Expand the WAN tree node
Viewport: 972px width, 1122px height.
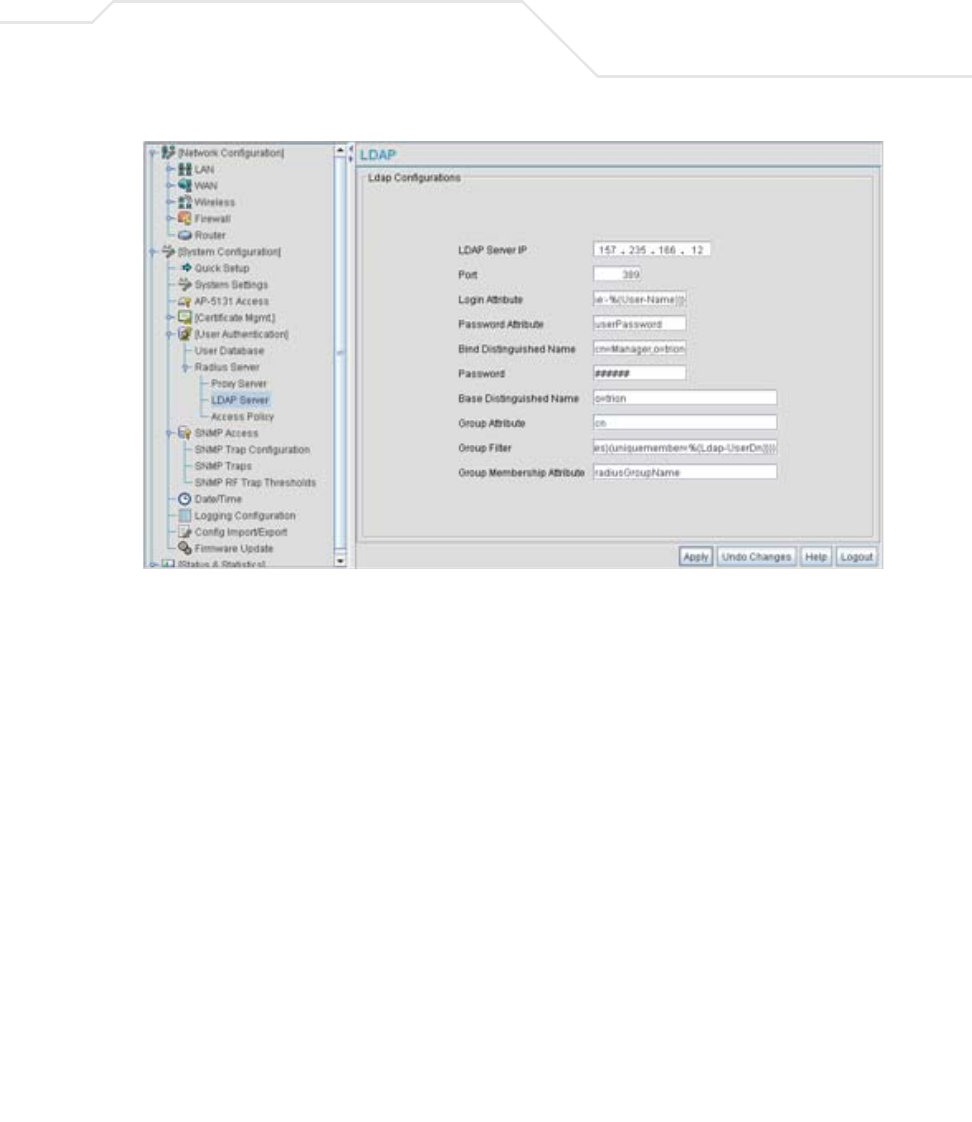pyautogui.click(x=170, y=185)
